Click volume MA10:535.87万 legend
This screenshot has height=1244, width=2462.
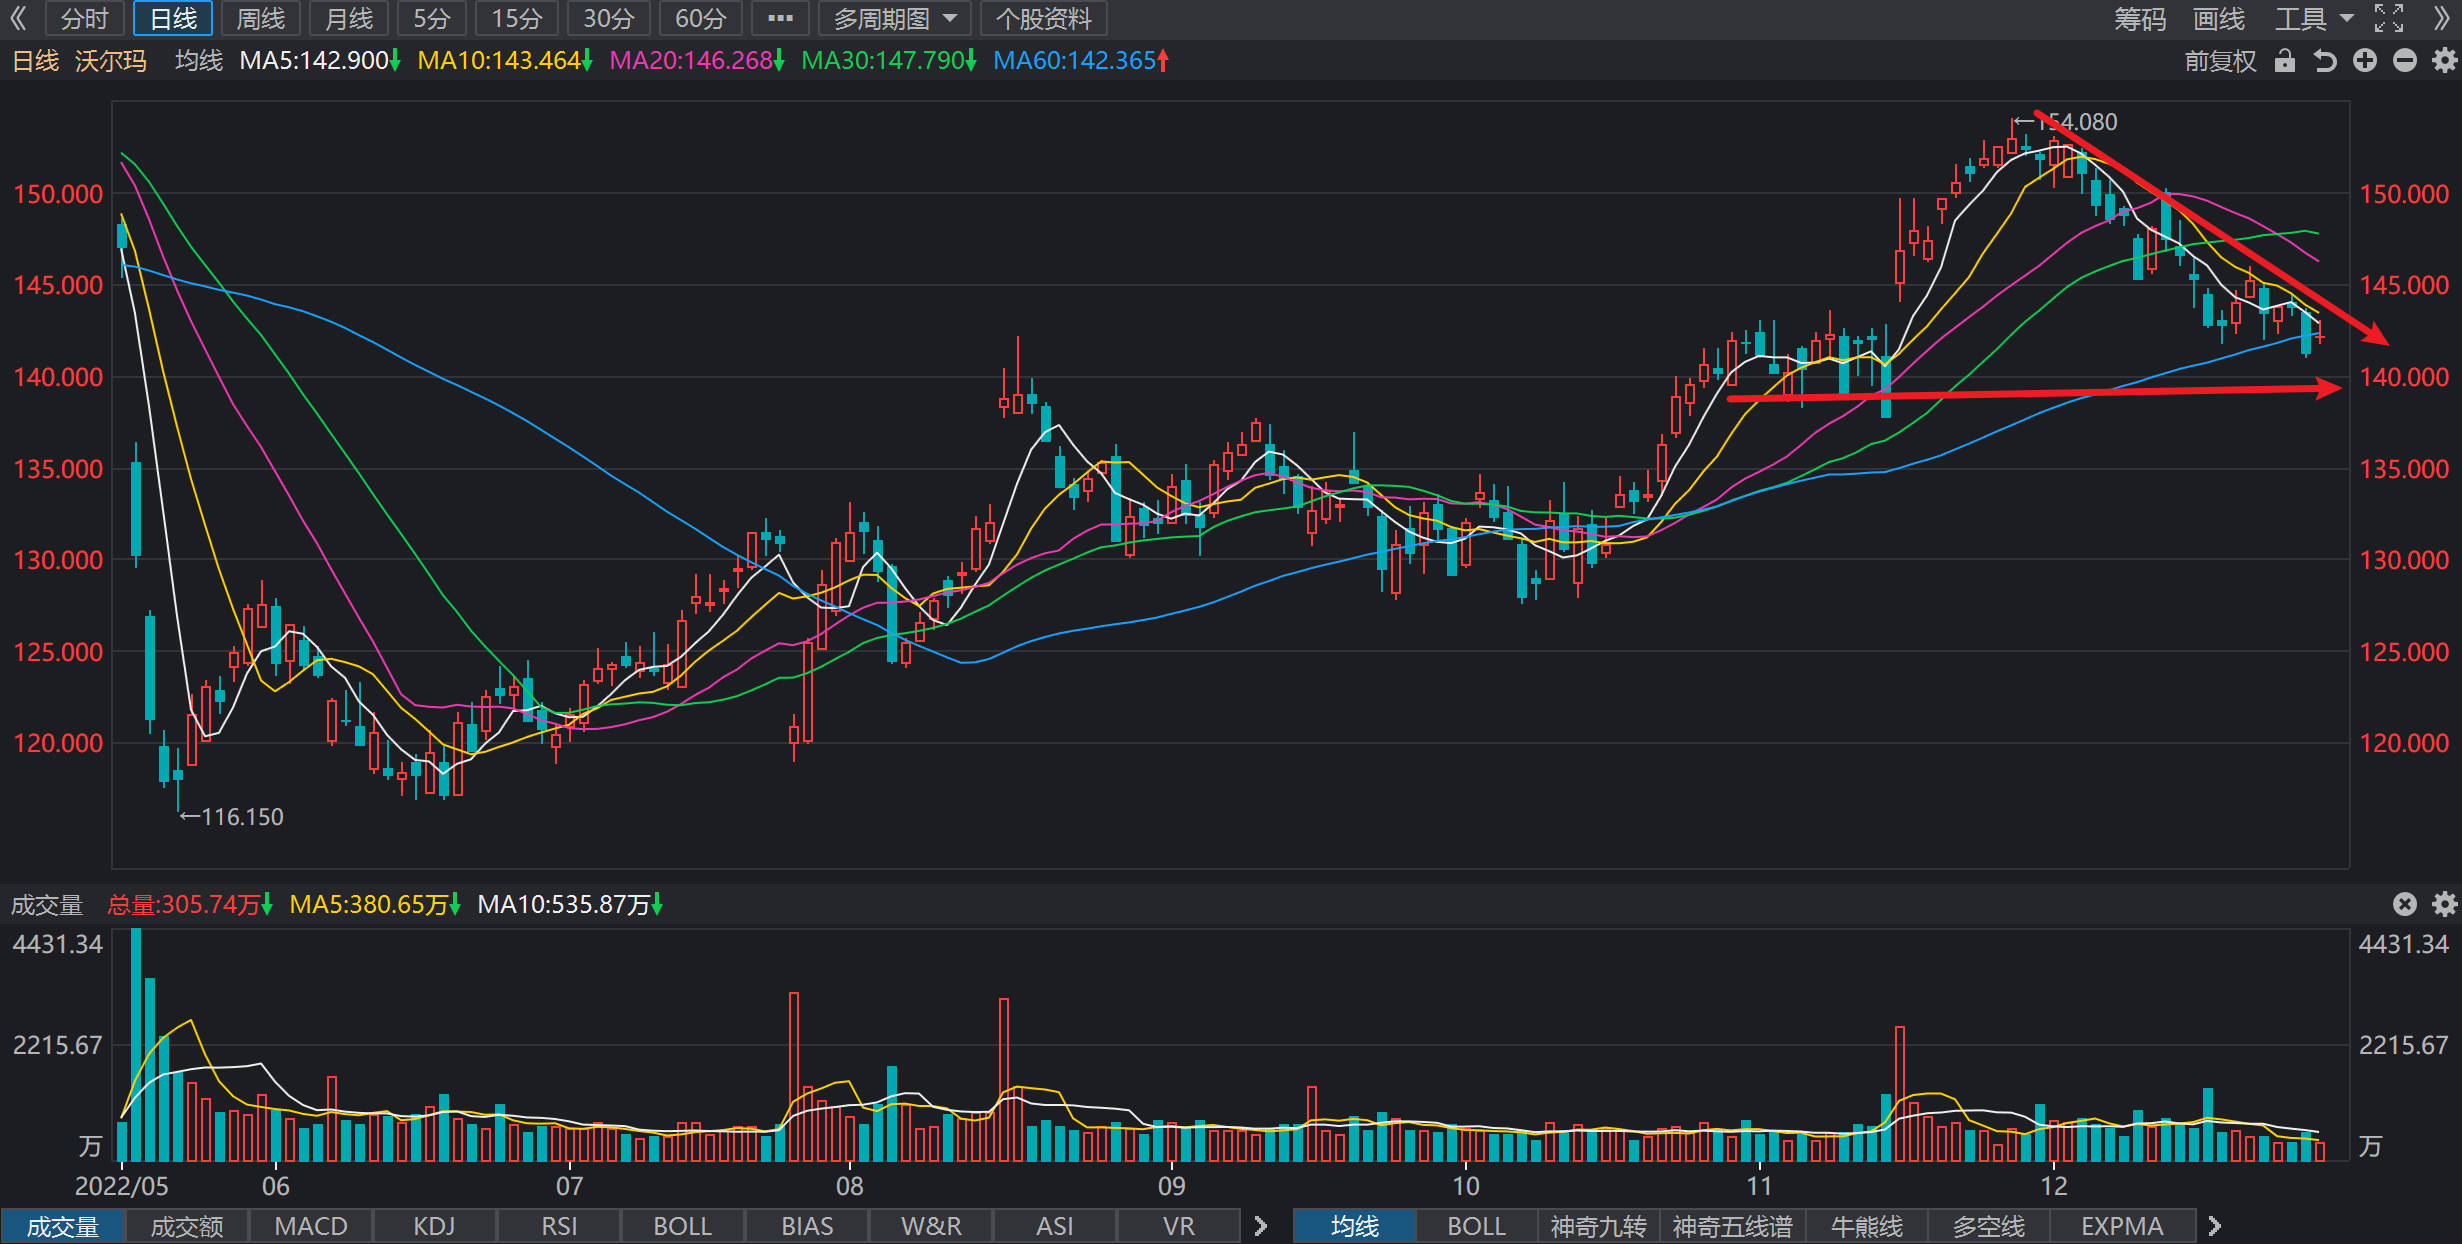coord(570,905)
